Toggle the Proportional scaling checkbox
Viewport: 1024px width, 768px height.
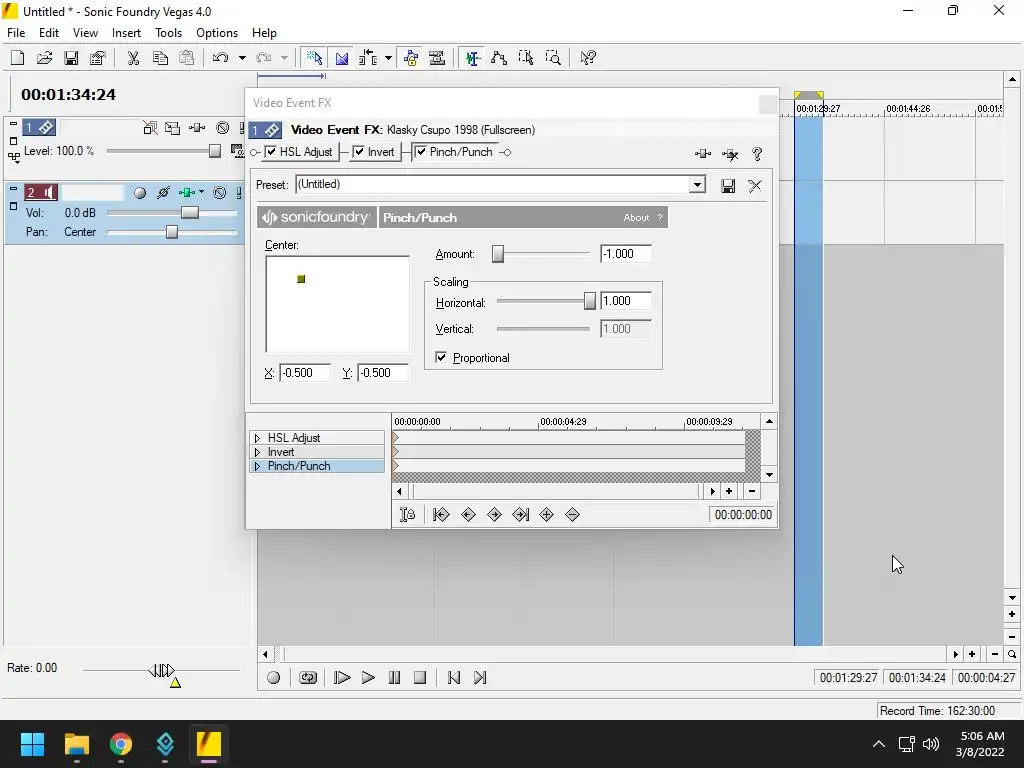pos(441,357)
